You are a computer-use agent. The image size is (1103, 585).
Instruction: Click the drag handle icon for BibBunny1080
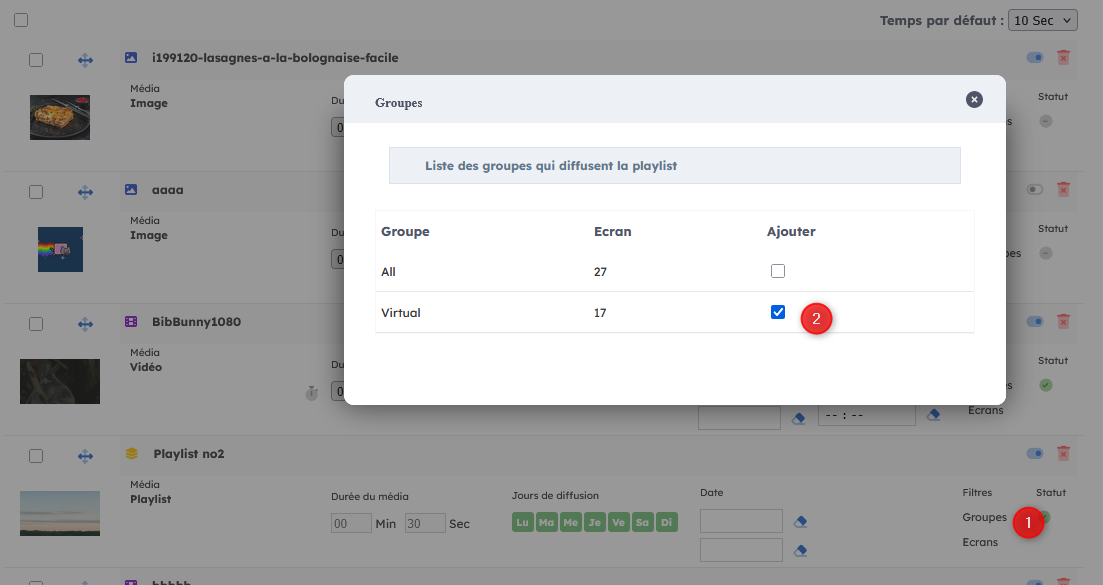[x=85, y=323]
